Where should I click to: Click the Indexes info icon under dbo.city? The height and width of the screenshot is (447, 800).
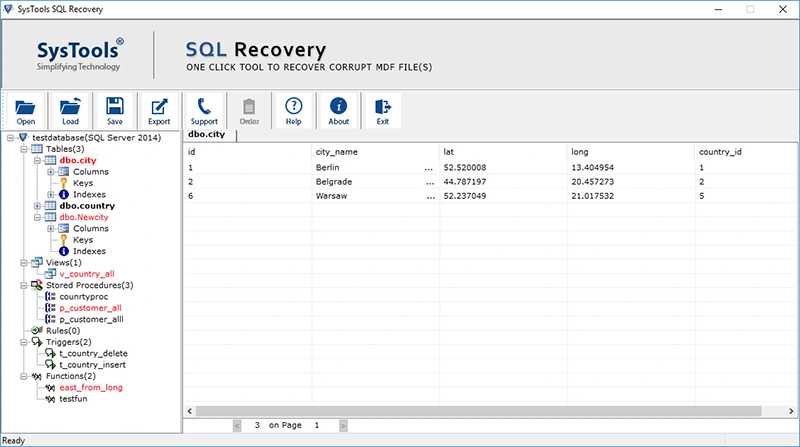pos(64,194)
